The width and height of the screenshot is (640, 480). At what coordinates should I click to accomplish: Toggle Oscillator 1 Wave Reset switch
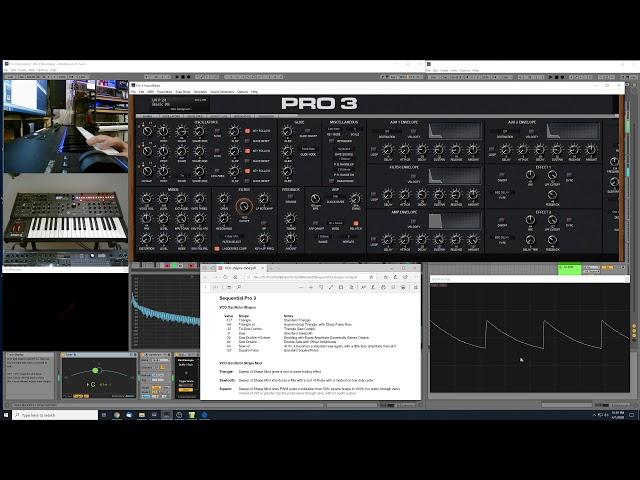point(247,141)
